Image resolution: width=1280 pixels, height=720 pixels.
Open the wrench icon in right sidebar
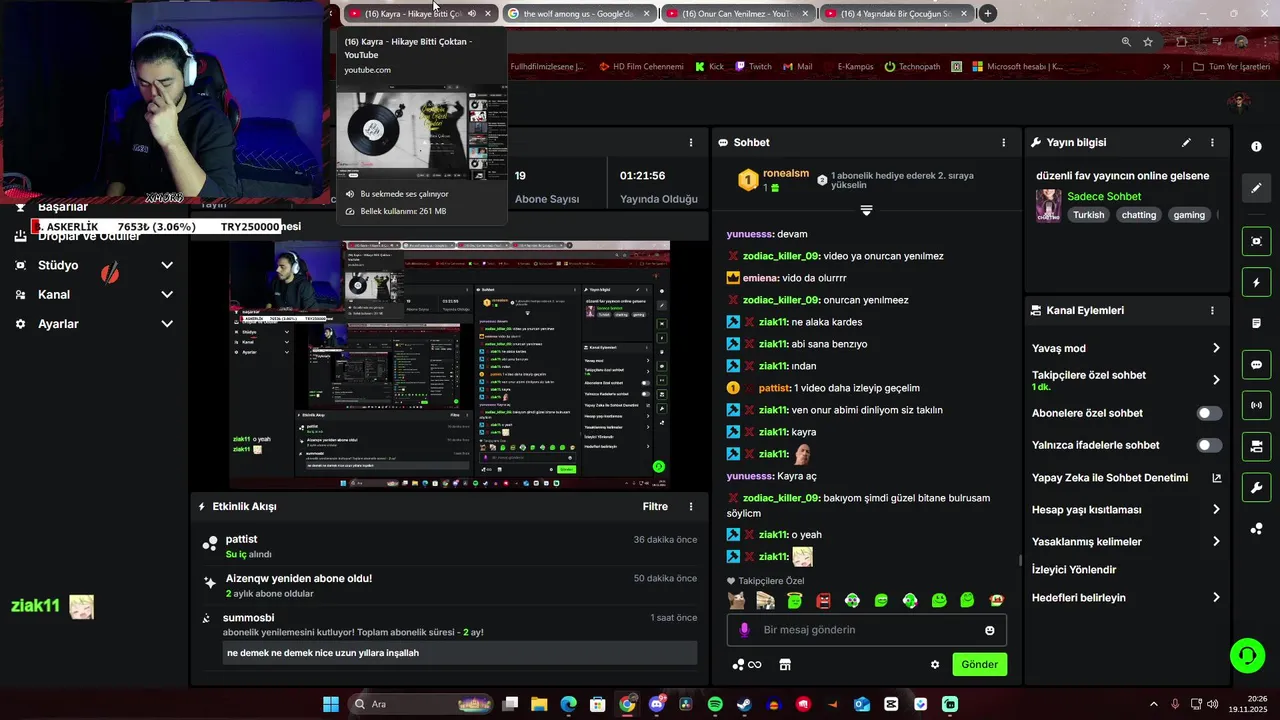tap(1256, 487)
